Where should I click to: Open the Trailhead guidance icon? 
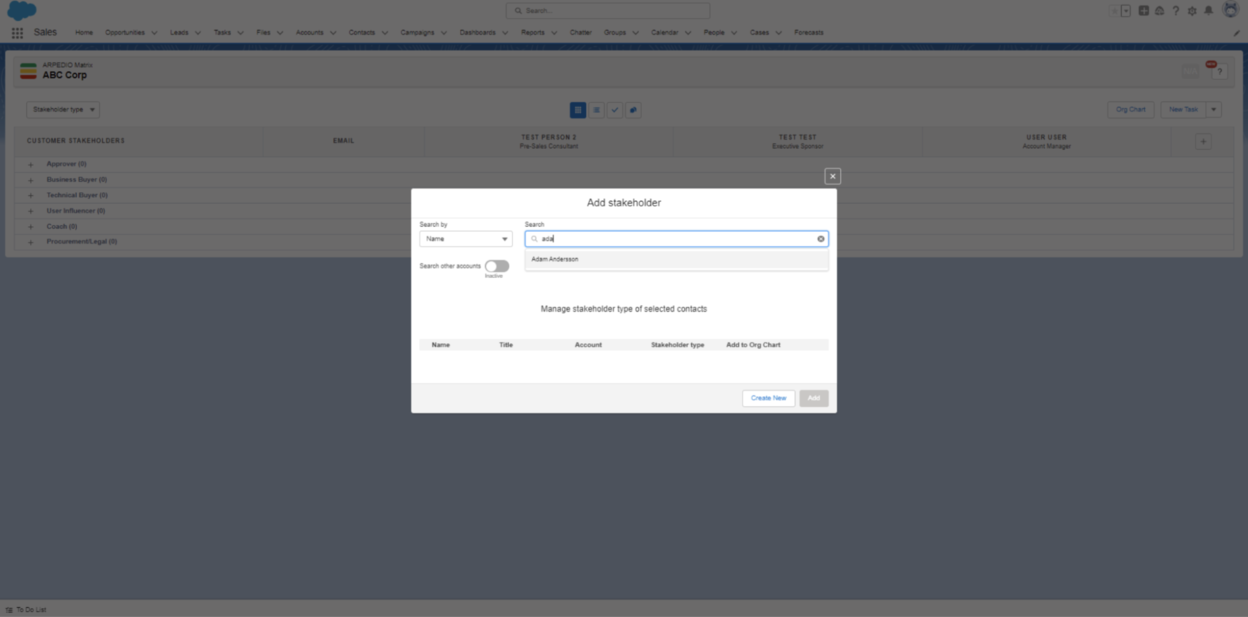coord(1159,11)
